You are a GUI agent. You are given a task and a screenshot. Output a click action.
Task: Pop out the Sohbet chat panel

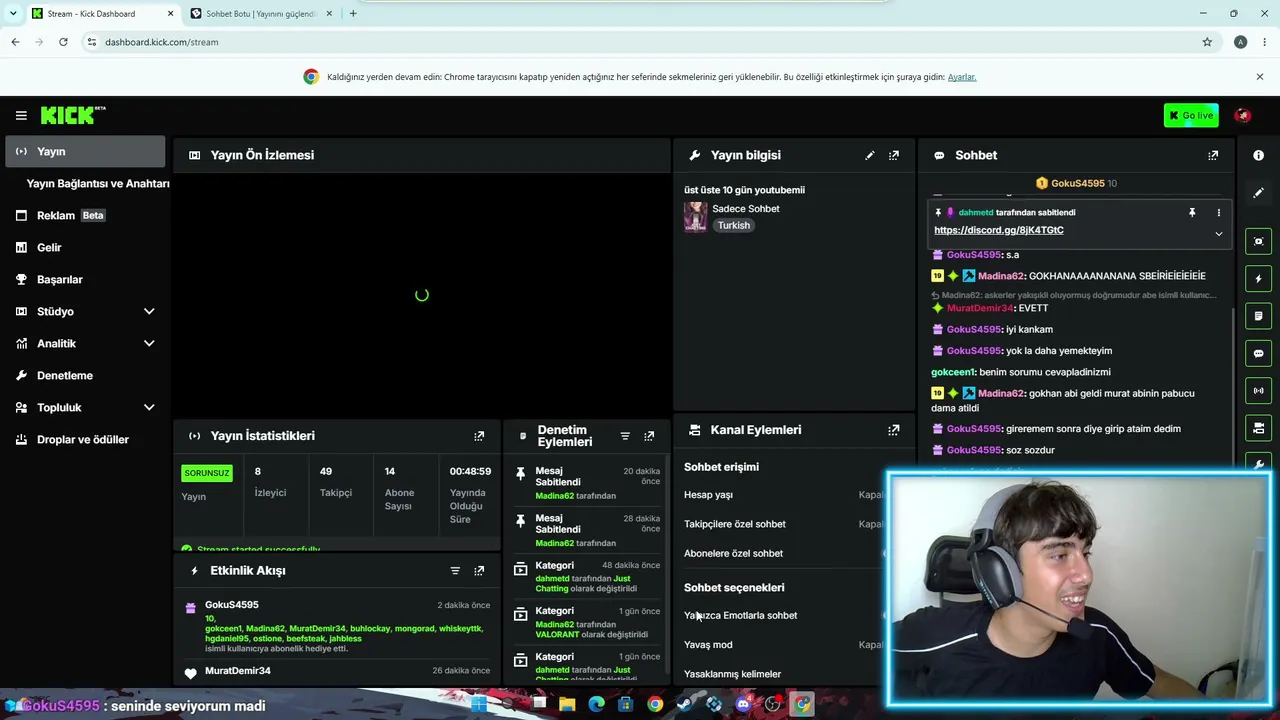1213,155
